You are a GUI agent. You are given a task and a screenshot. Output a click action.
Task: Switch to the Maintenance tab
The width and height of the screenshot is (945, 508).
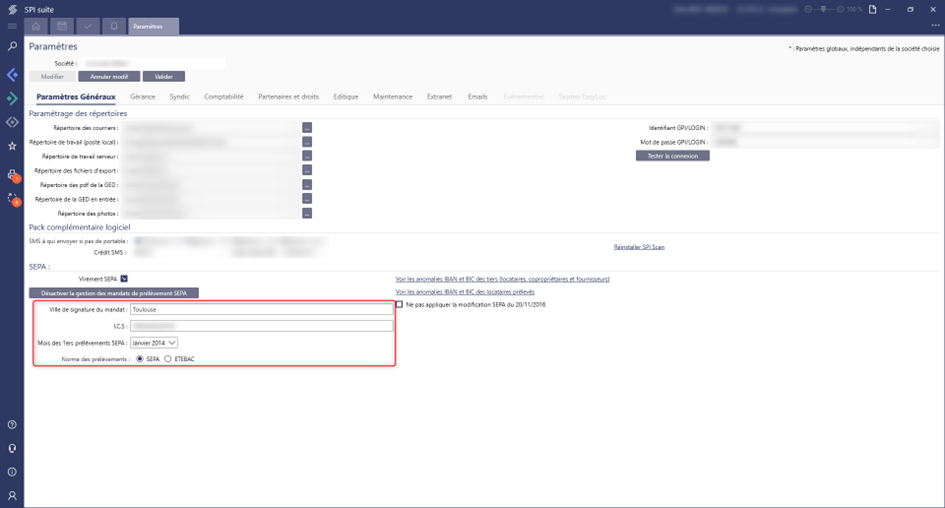coord(393,96)
